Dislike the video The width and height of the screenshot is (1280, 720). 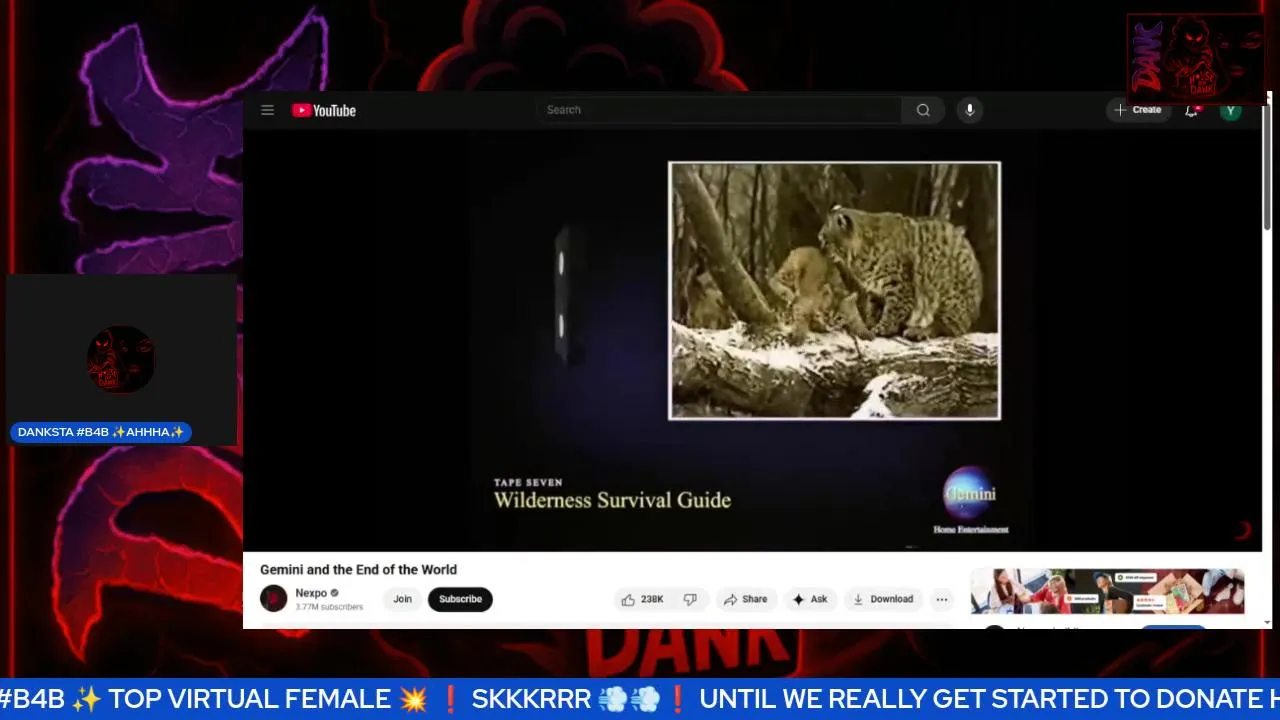(690, 599)
